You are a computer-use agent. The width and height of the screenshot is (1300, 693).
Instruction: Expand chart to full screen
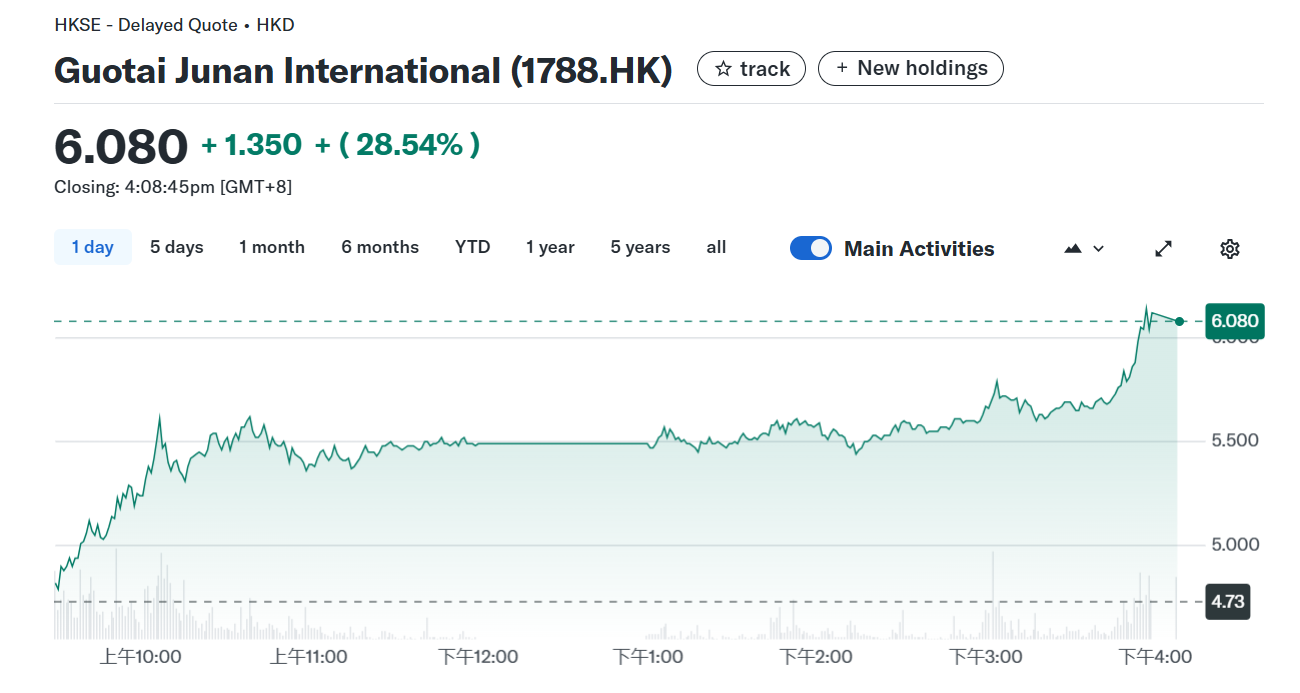pos(1163,248)
